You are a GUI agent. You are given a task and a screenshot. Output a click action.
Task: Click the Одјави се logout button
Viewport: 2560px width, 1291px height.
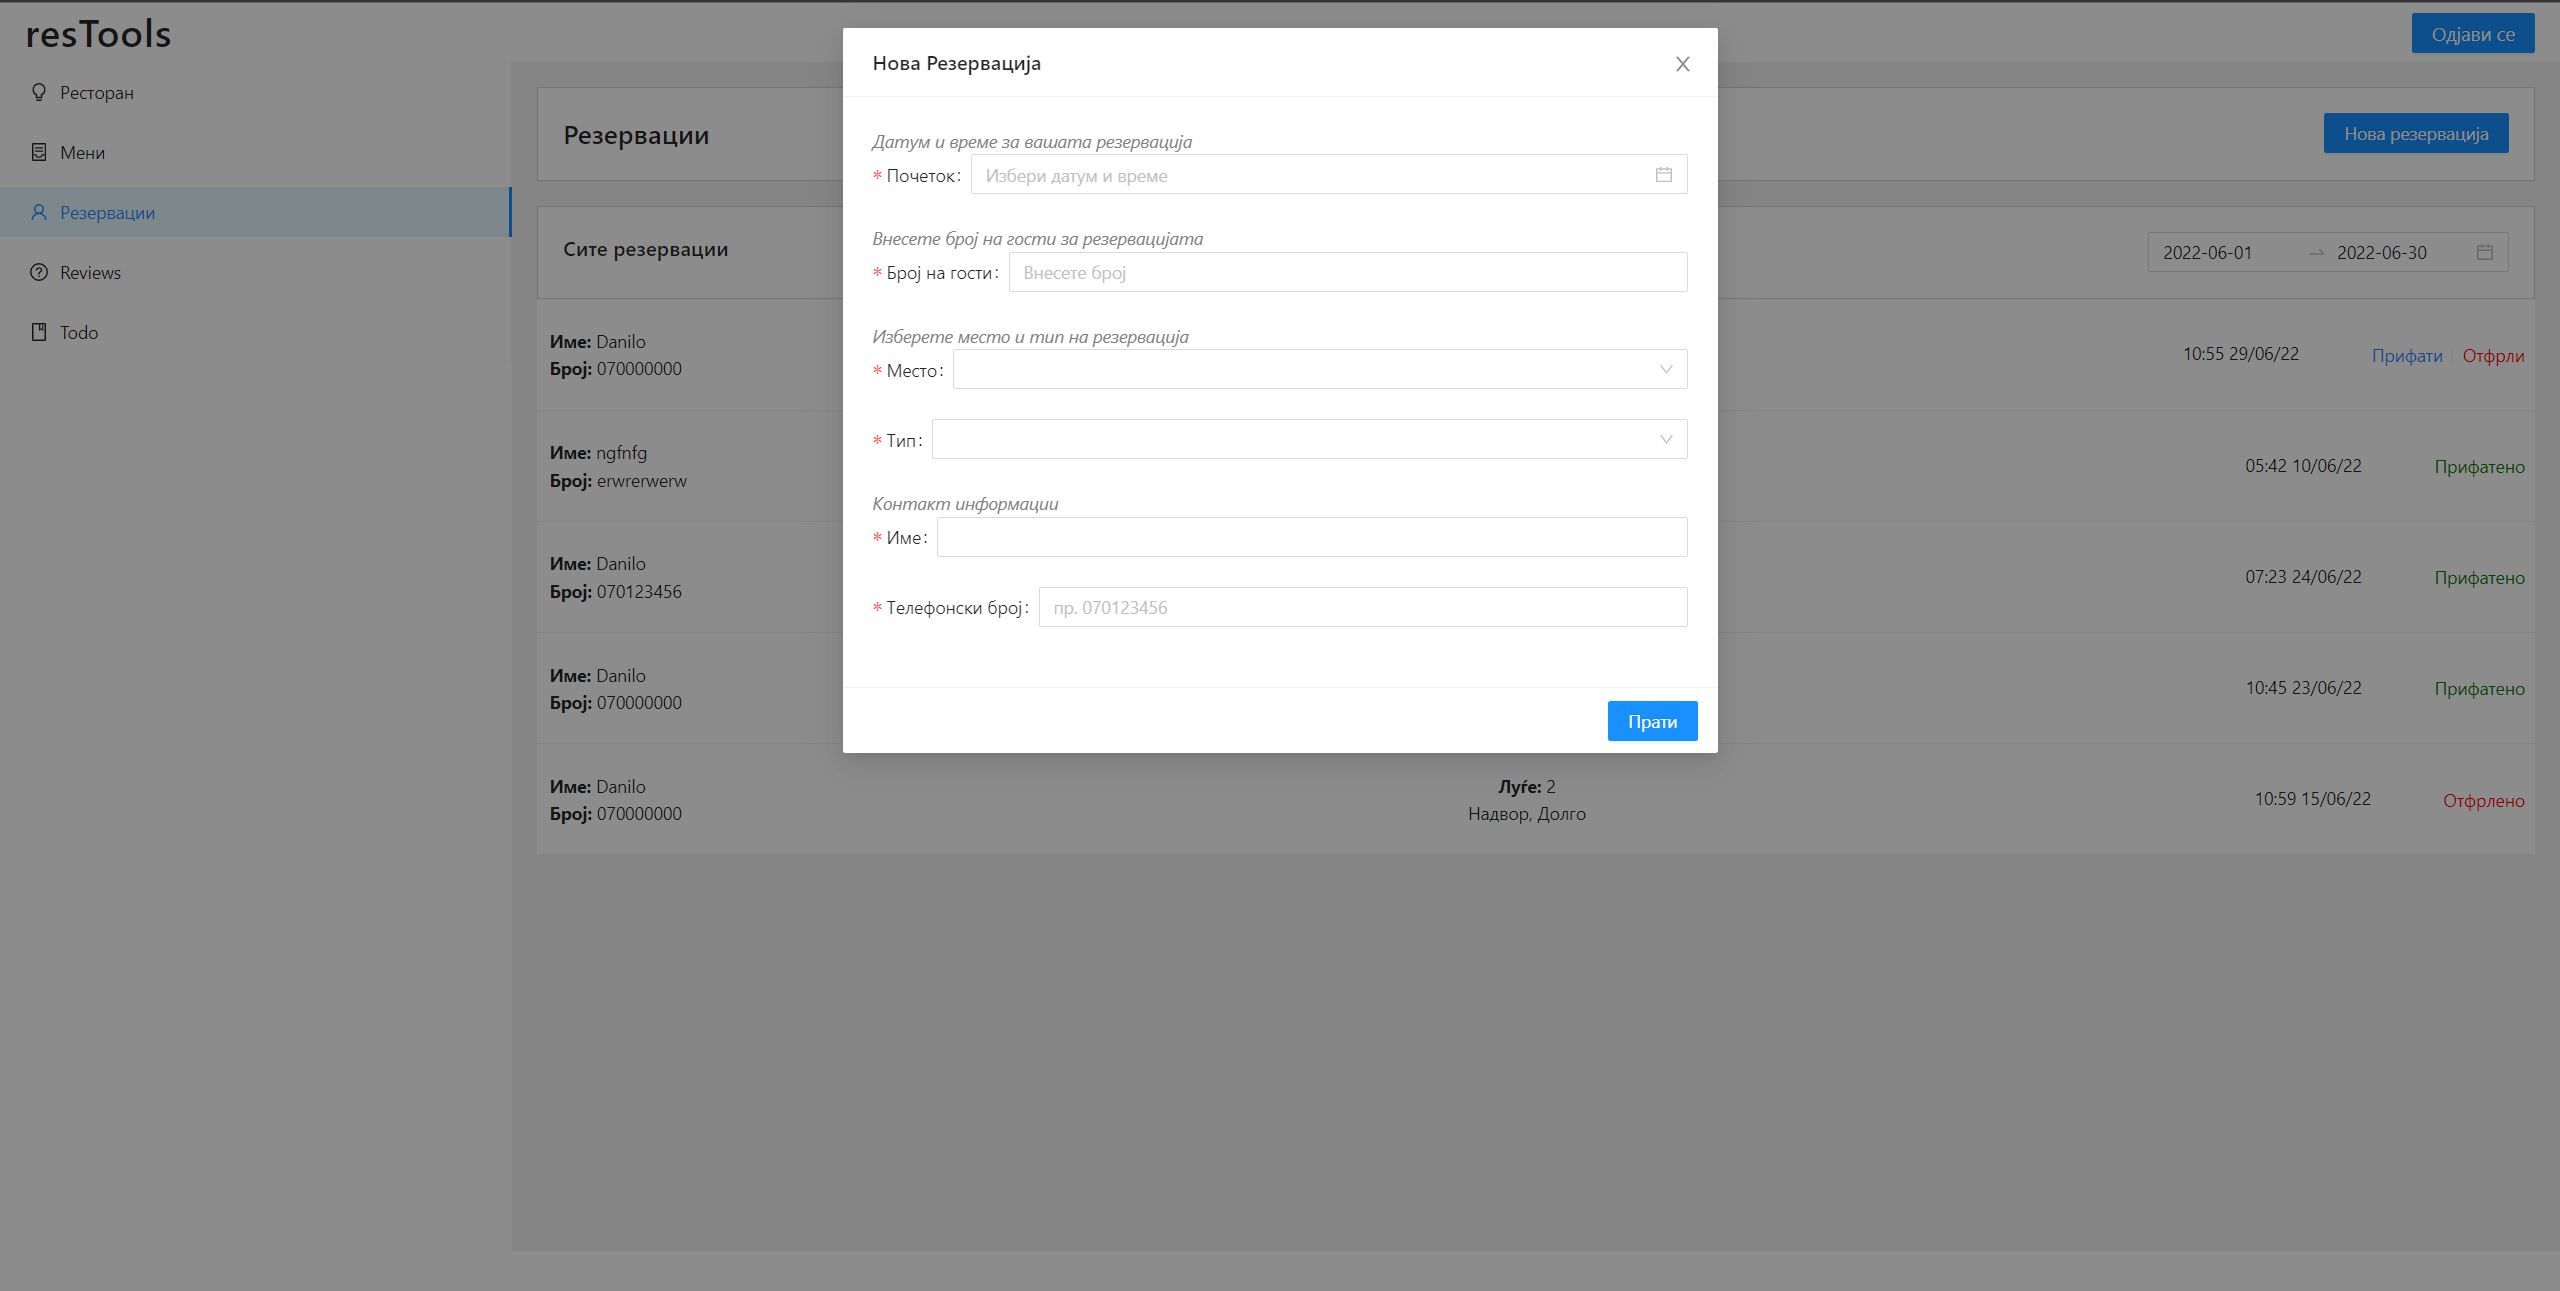(x=2472, y=34)
